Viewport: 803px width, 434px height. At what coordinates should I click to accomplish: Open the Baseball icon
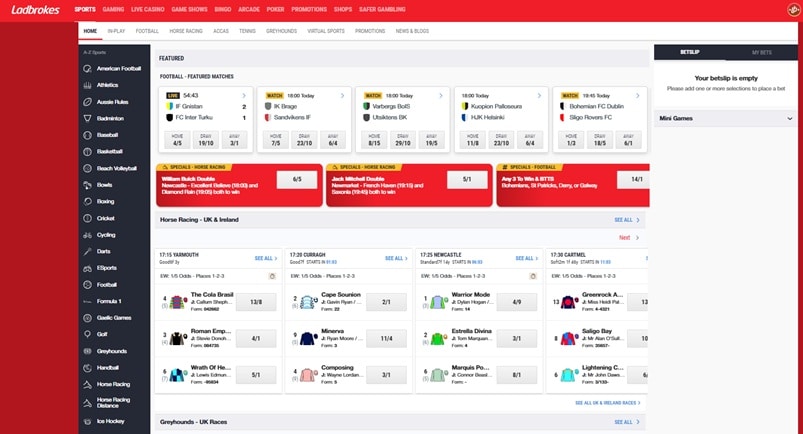point(88,135)
